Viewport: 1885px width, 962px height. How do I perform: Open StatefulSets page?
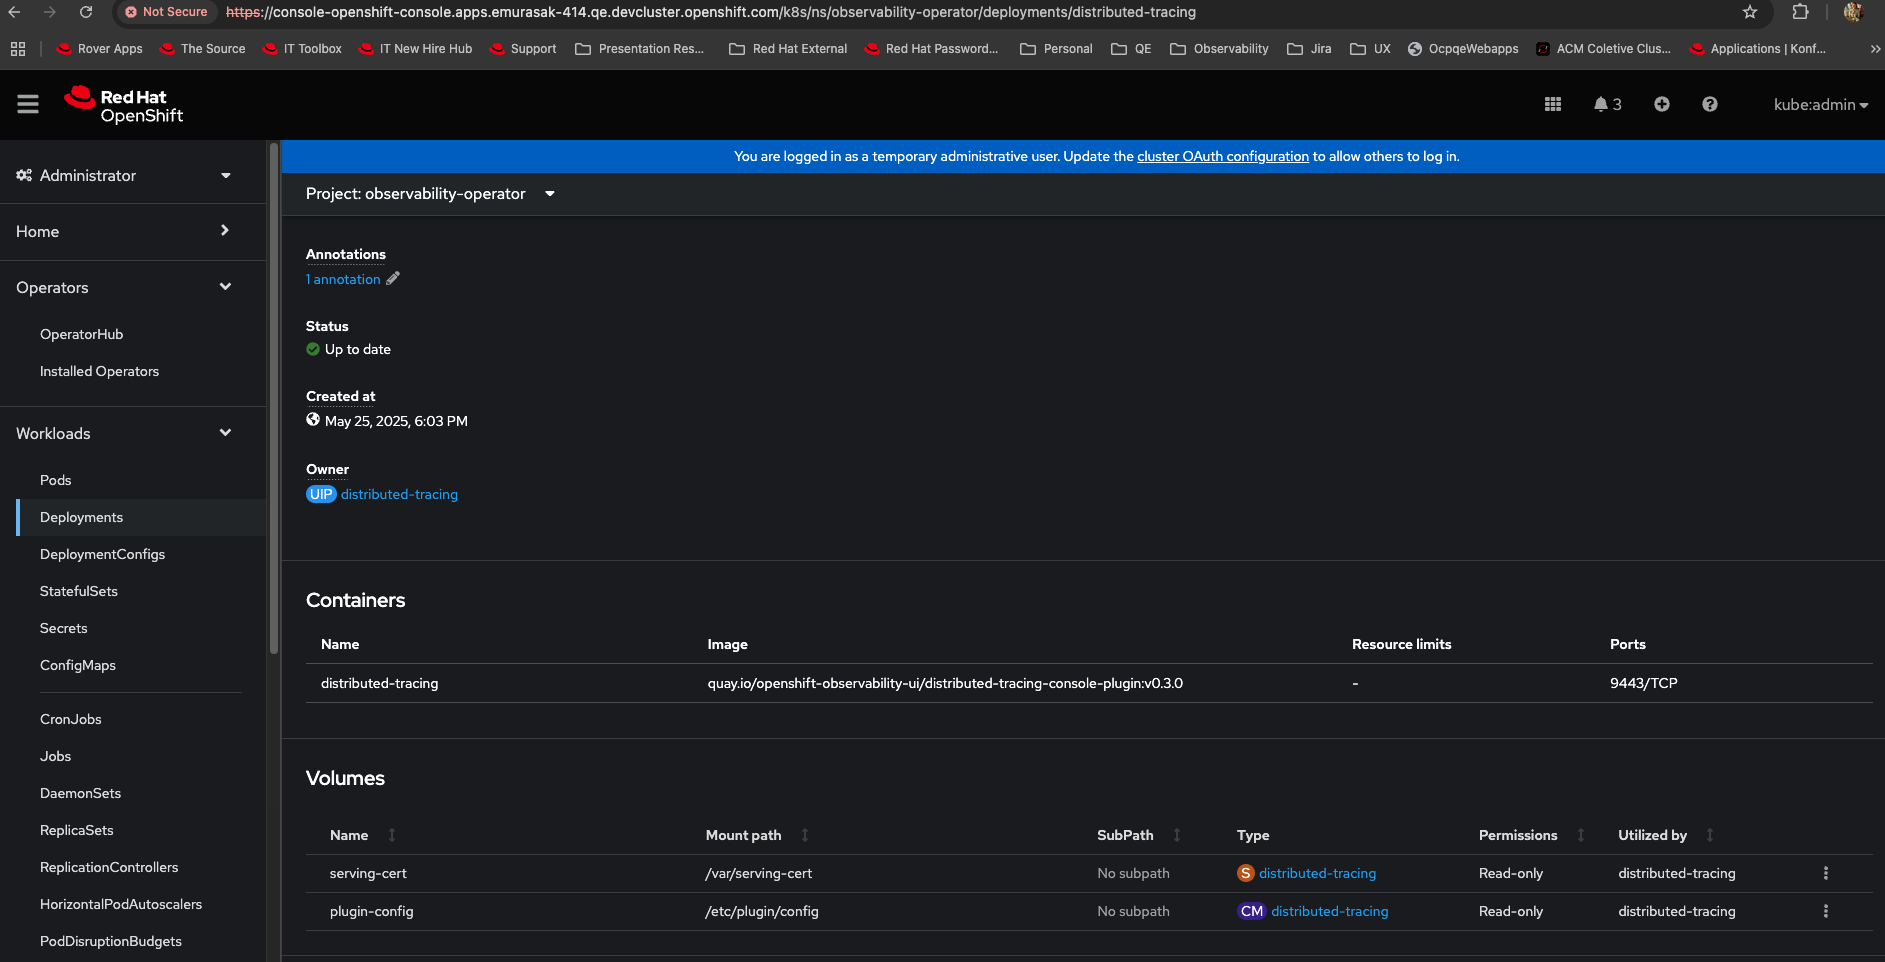[x=78, y=591]
